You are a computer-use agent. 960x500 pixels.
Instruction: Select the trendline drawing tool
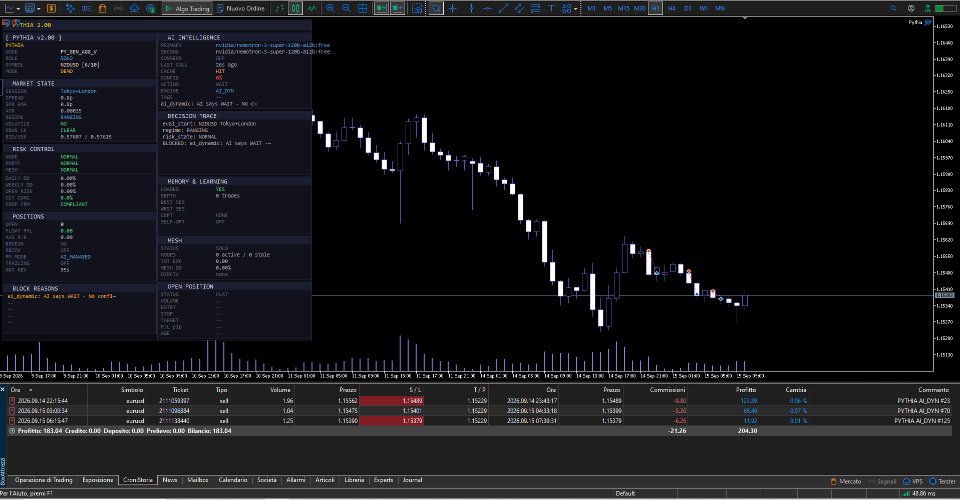coord(503,9)
